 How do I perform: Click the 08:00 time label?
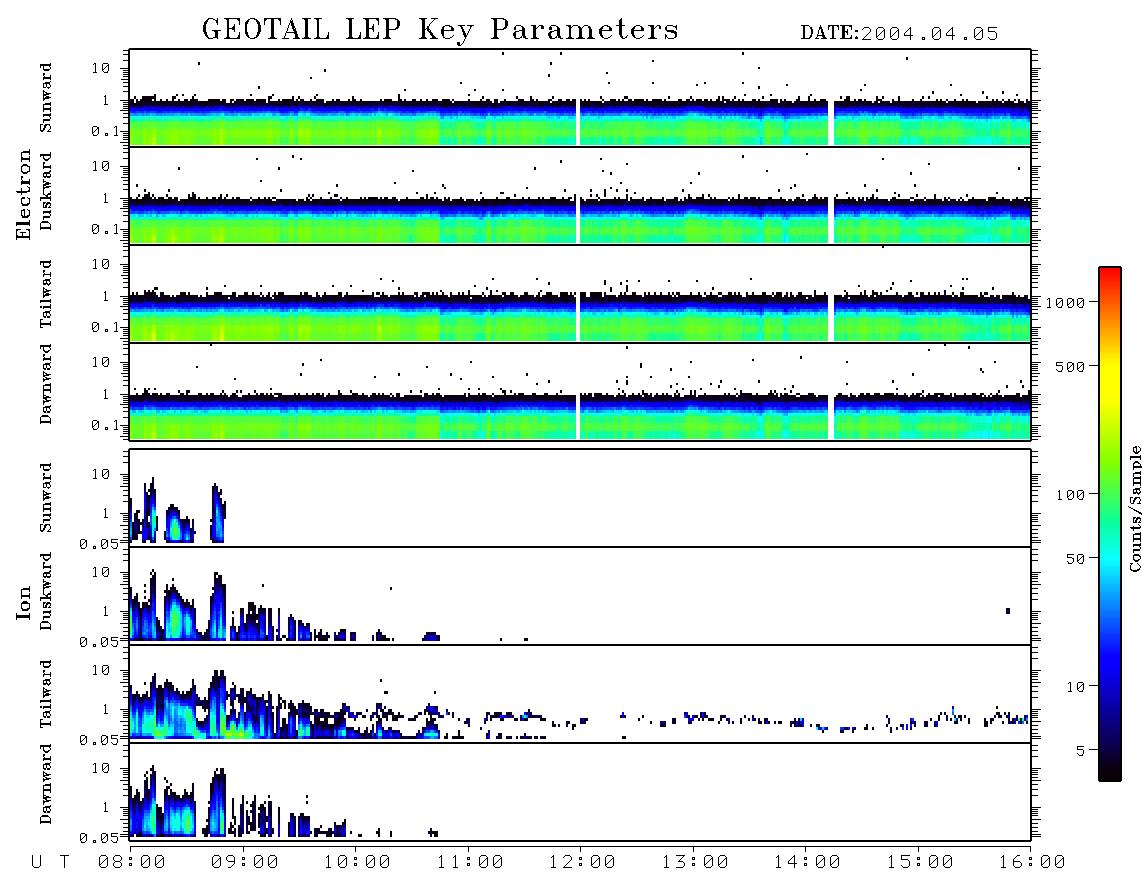132,863
